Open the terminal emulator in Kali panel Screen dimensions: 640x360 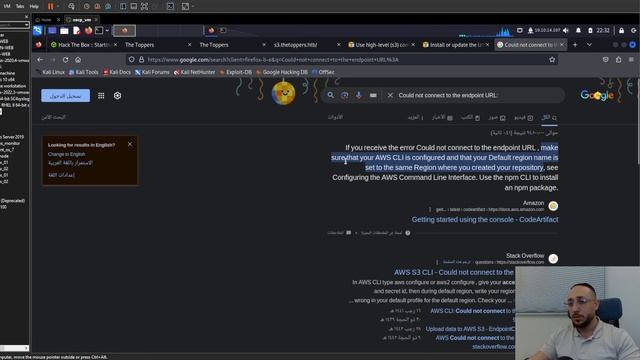click(99, 31)
